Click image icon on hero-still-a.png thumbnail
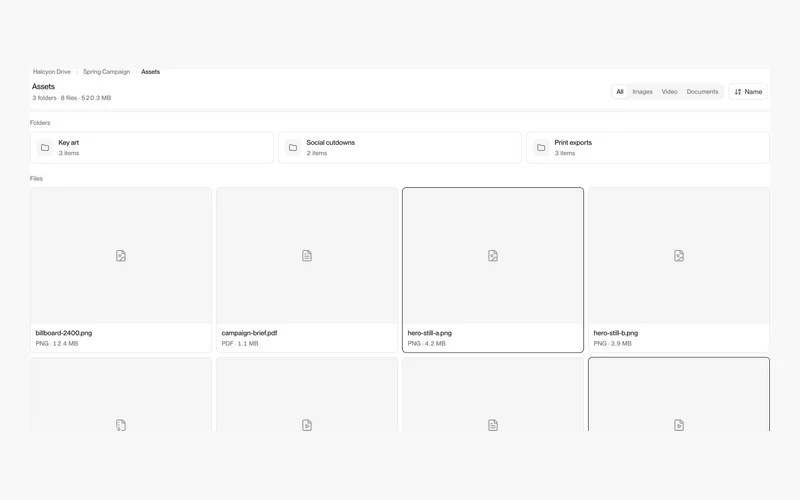 (493, 256)
